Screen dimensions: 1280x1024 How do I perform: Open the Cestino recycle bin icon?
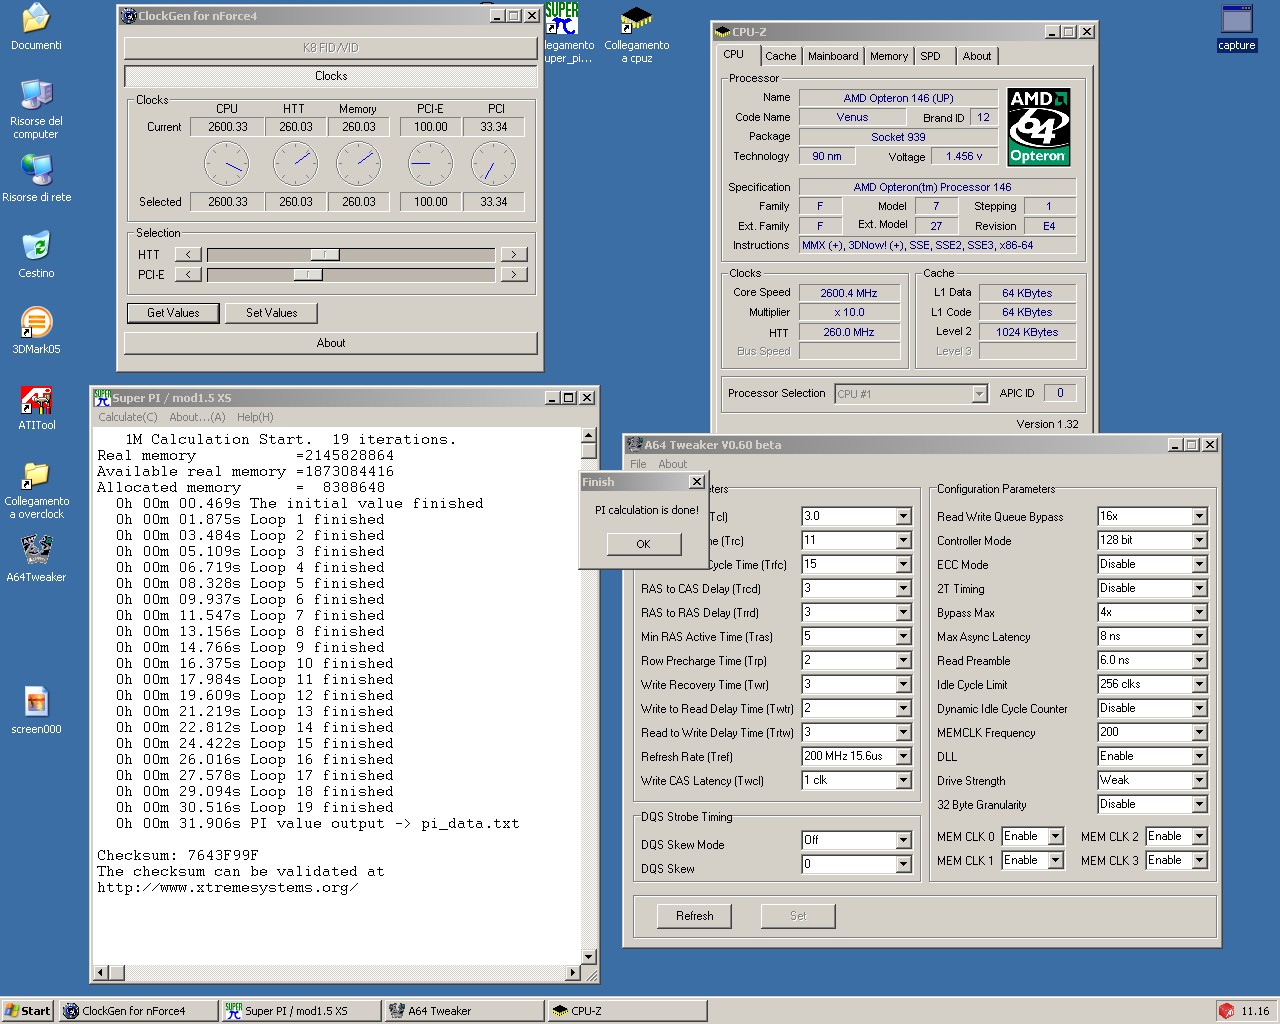click(36, 254)
